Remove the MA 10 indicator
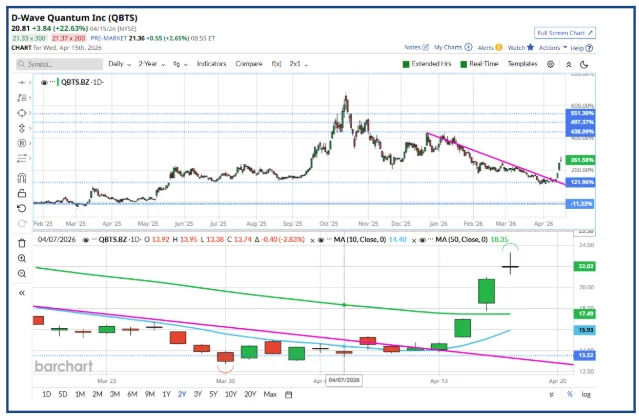This screenshot has width=639, height=416. (x=313, y=240)
